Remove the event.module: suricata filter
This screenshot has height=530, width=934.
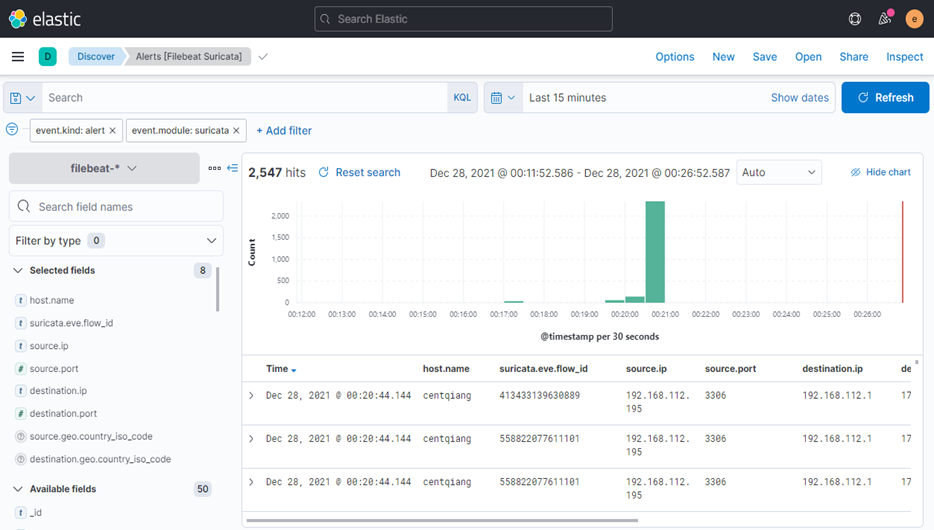[x=237, y=131]
